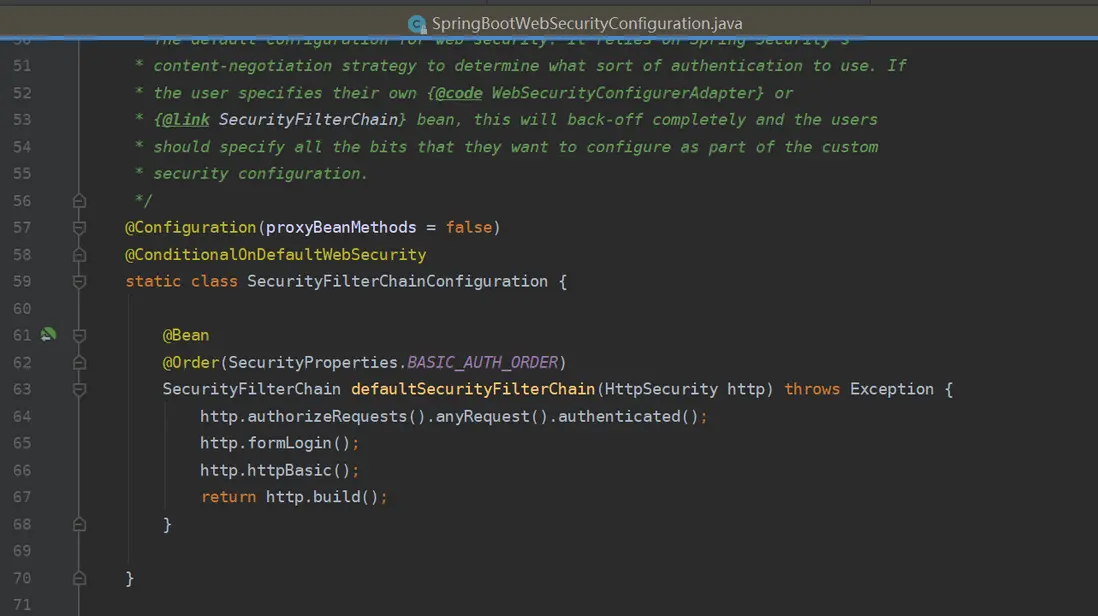
Task: Click authenticated() call on line 64
Action: [628, 416]
